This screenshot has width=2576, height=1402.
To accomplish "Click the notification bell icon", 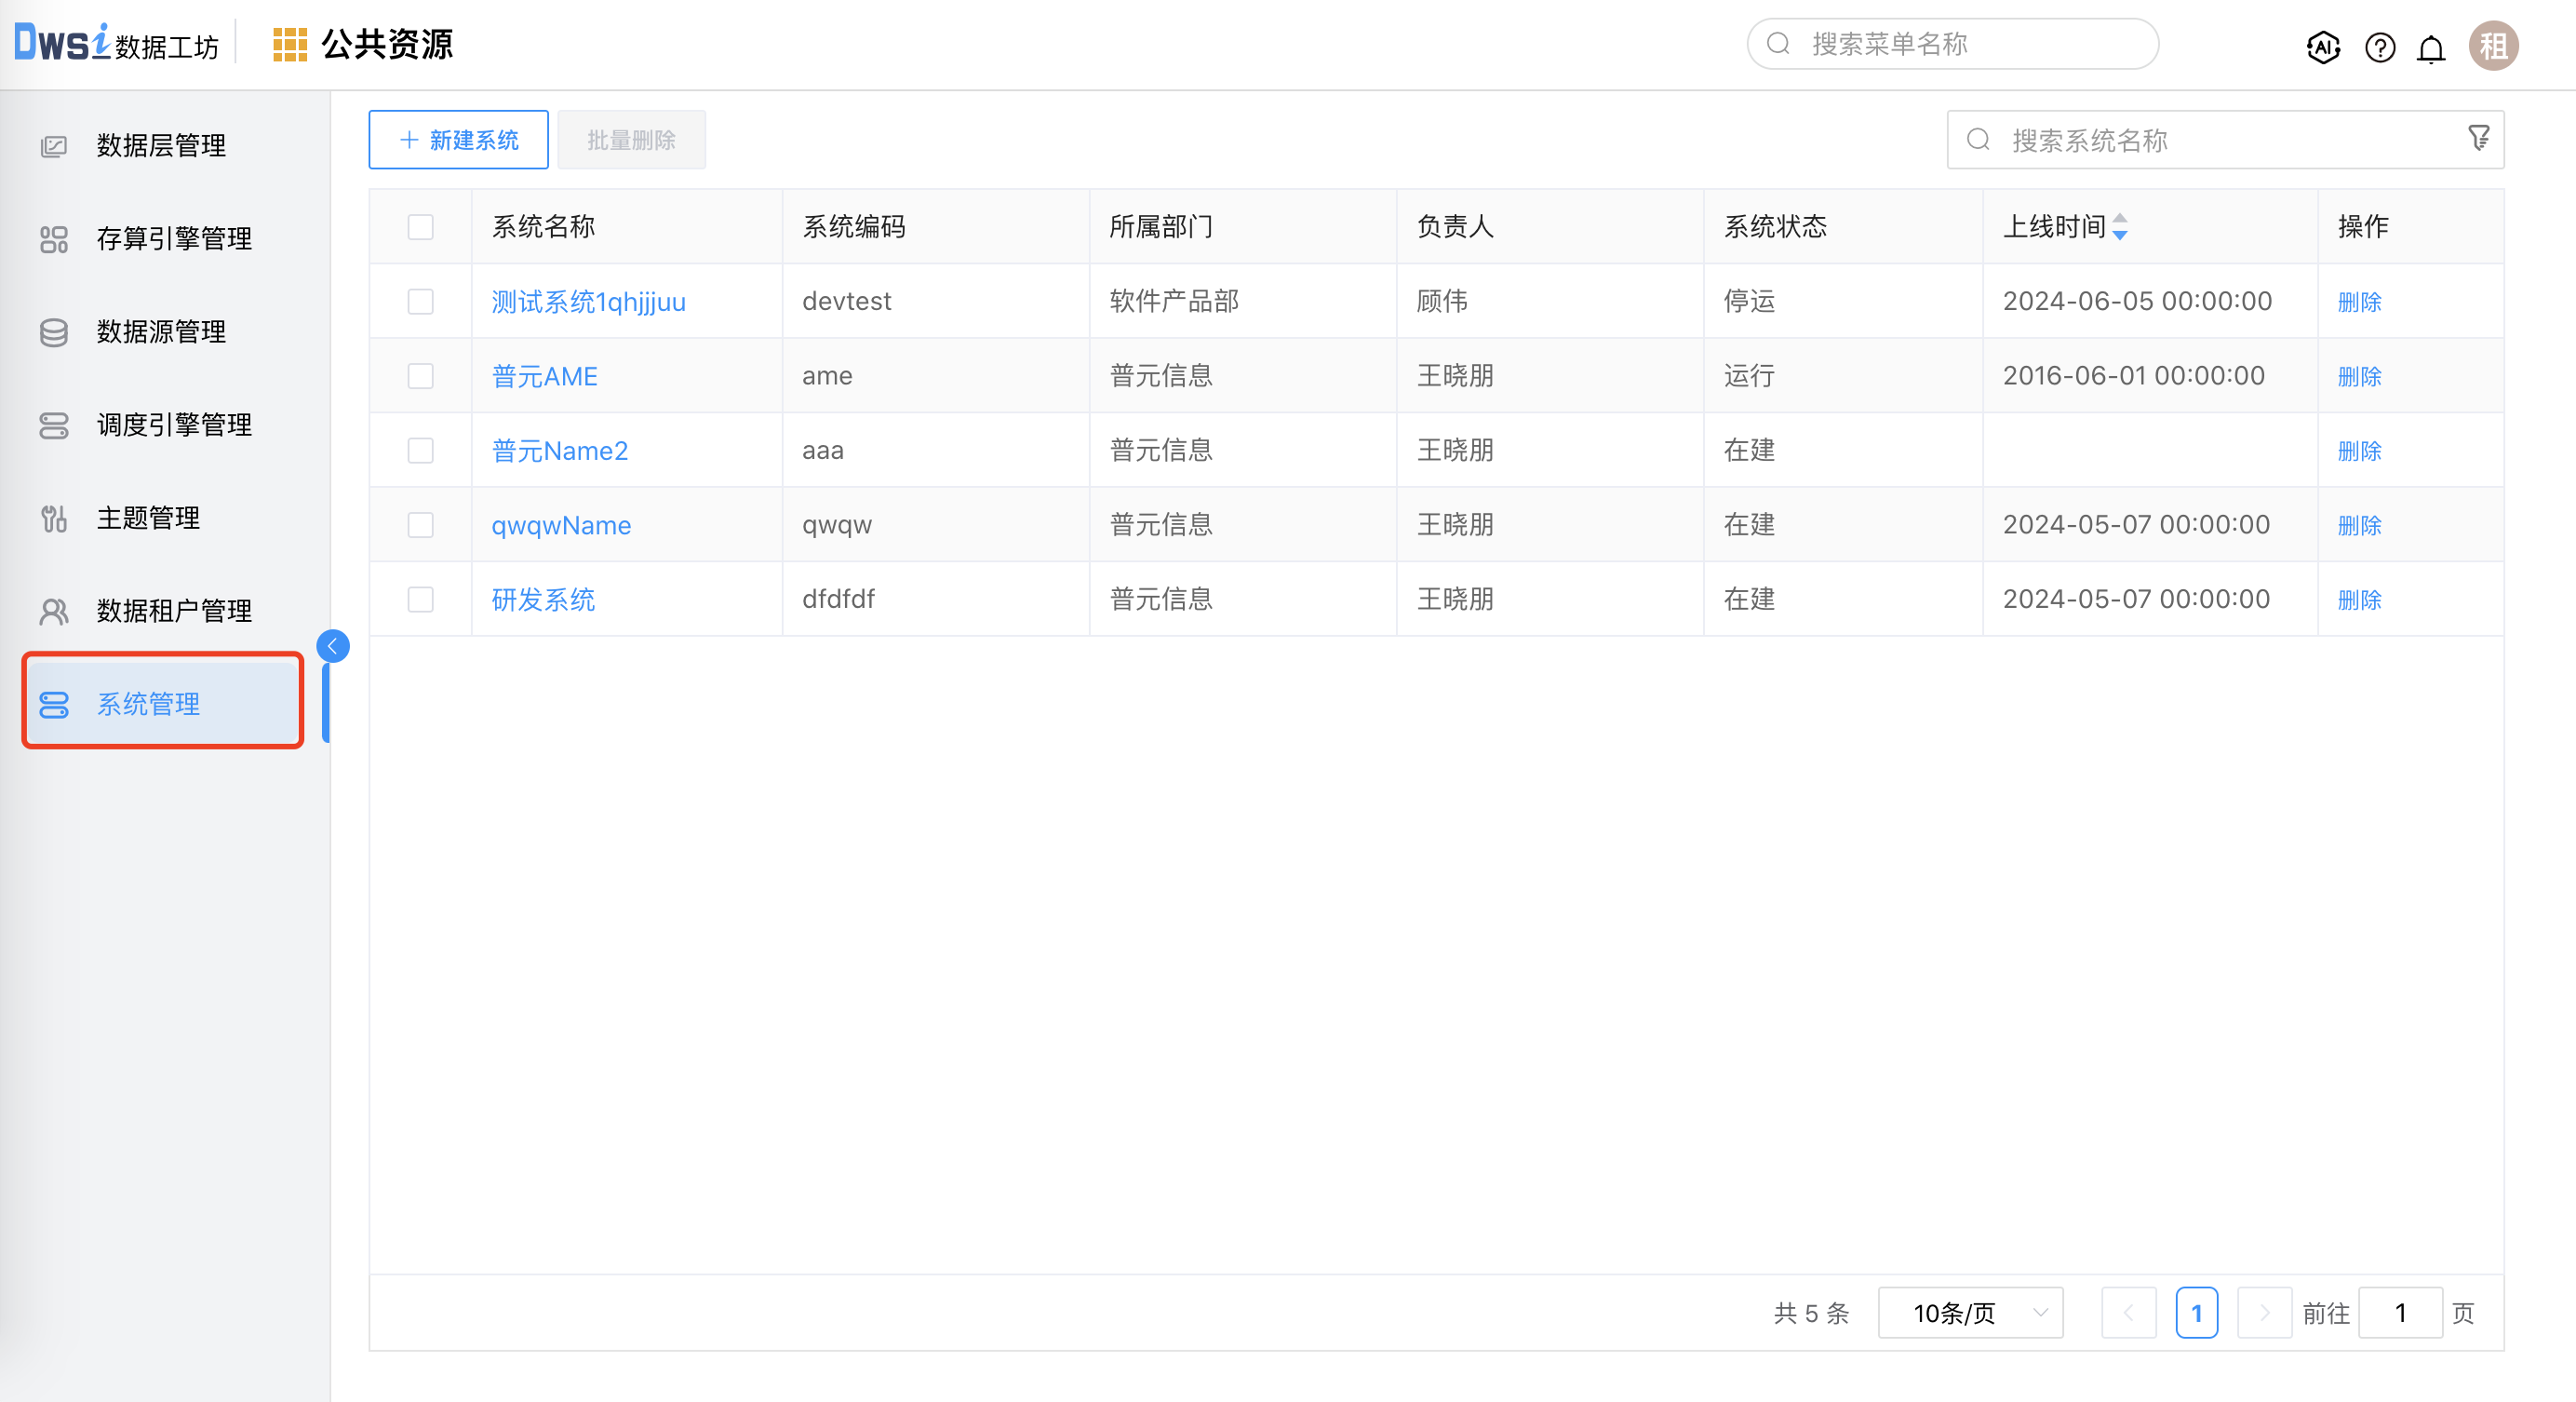I will 2431,47.
